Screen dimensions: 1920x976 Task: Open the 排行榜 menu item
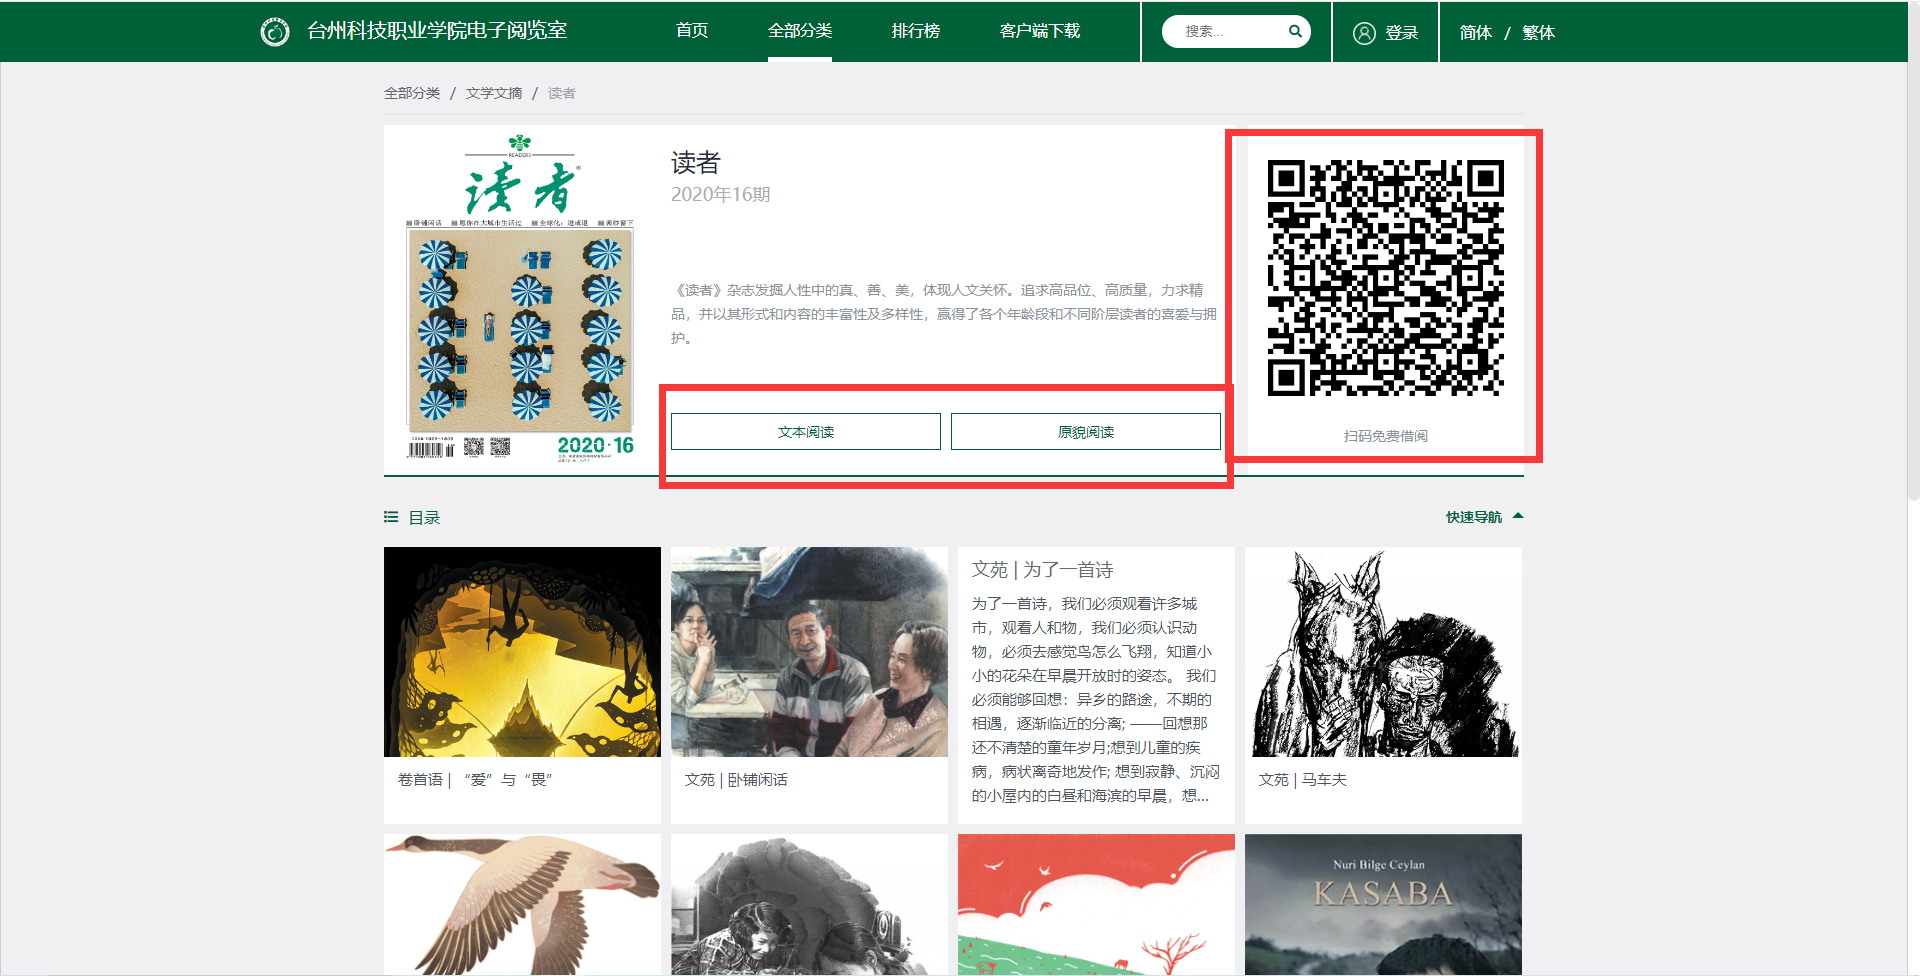[x=916, y=31]
